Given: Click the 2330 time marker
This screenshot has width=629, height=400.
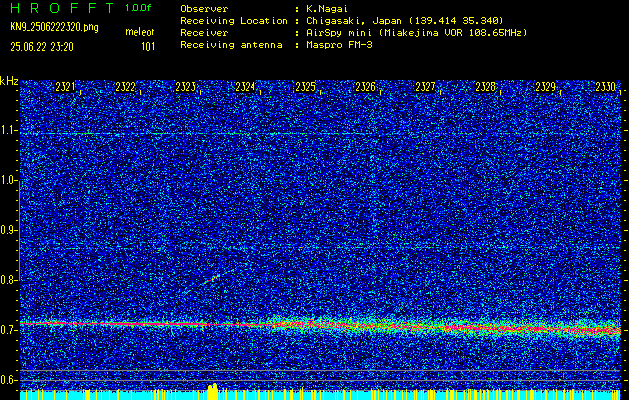Looking at the screenshot, I should coord(605,87).
